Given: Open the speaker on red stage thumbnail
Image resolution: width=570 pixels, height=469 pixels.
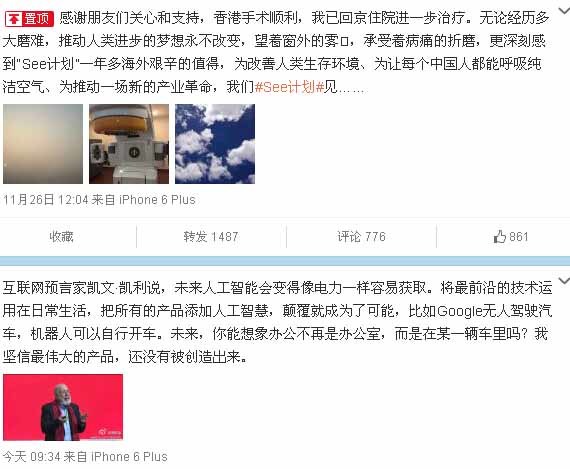Looking at the screenshot, I should coord(63,407).
